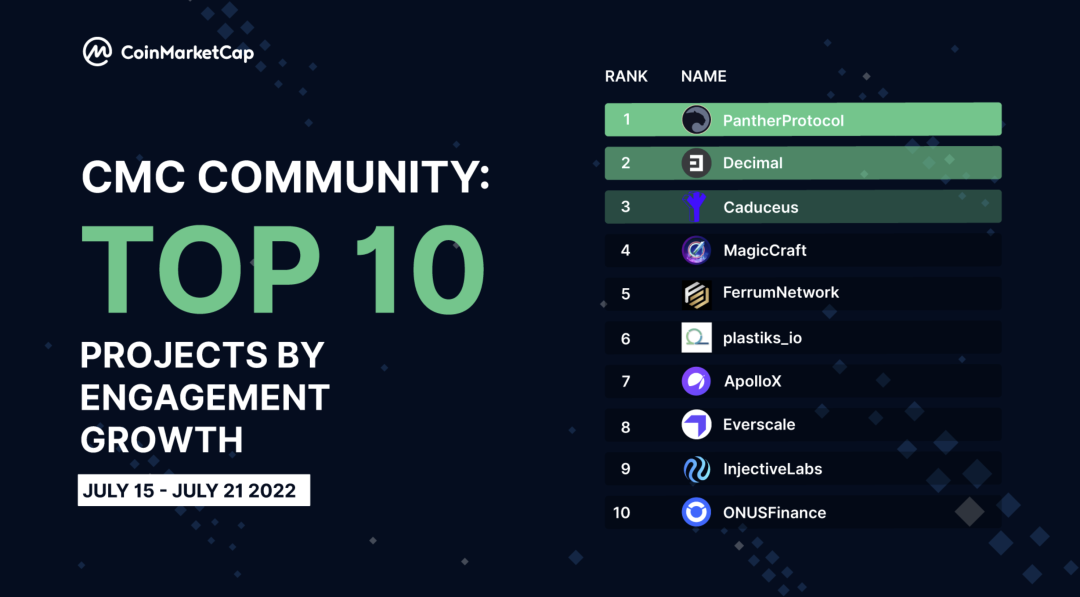
Task: Click the FerrumNetwork gold logo
Action: [696, 293]
